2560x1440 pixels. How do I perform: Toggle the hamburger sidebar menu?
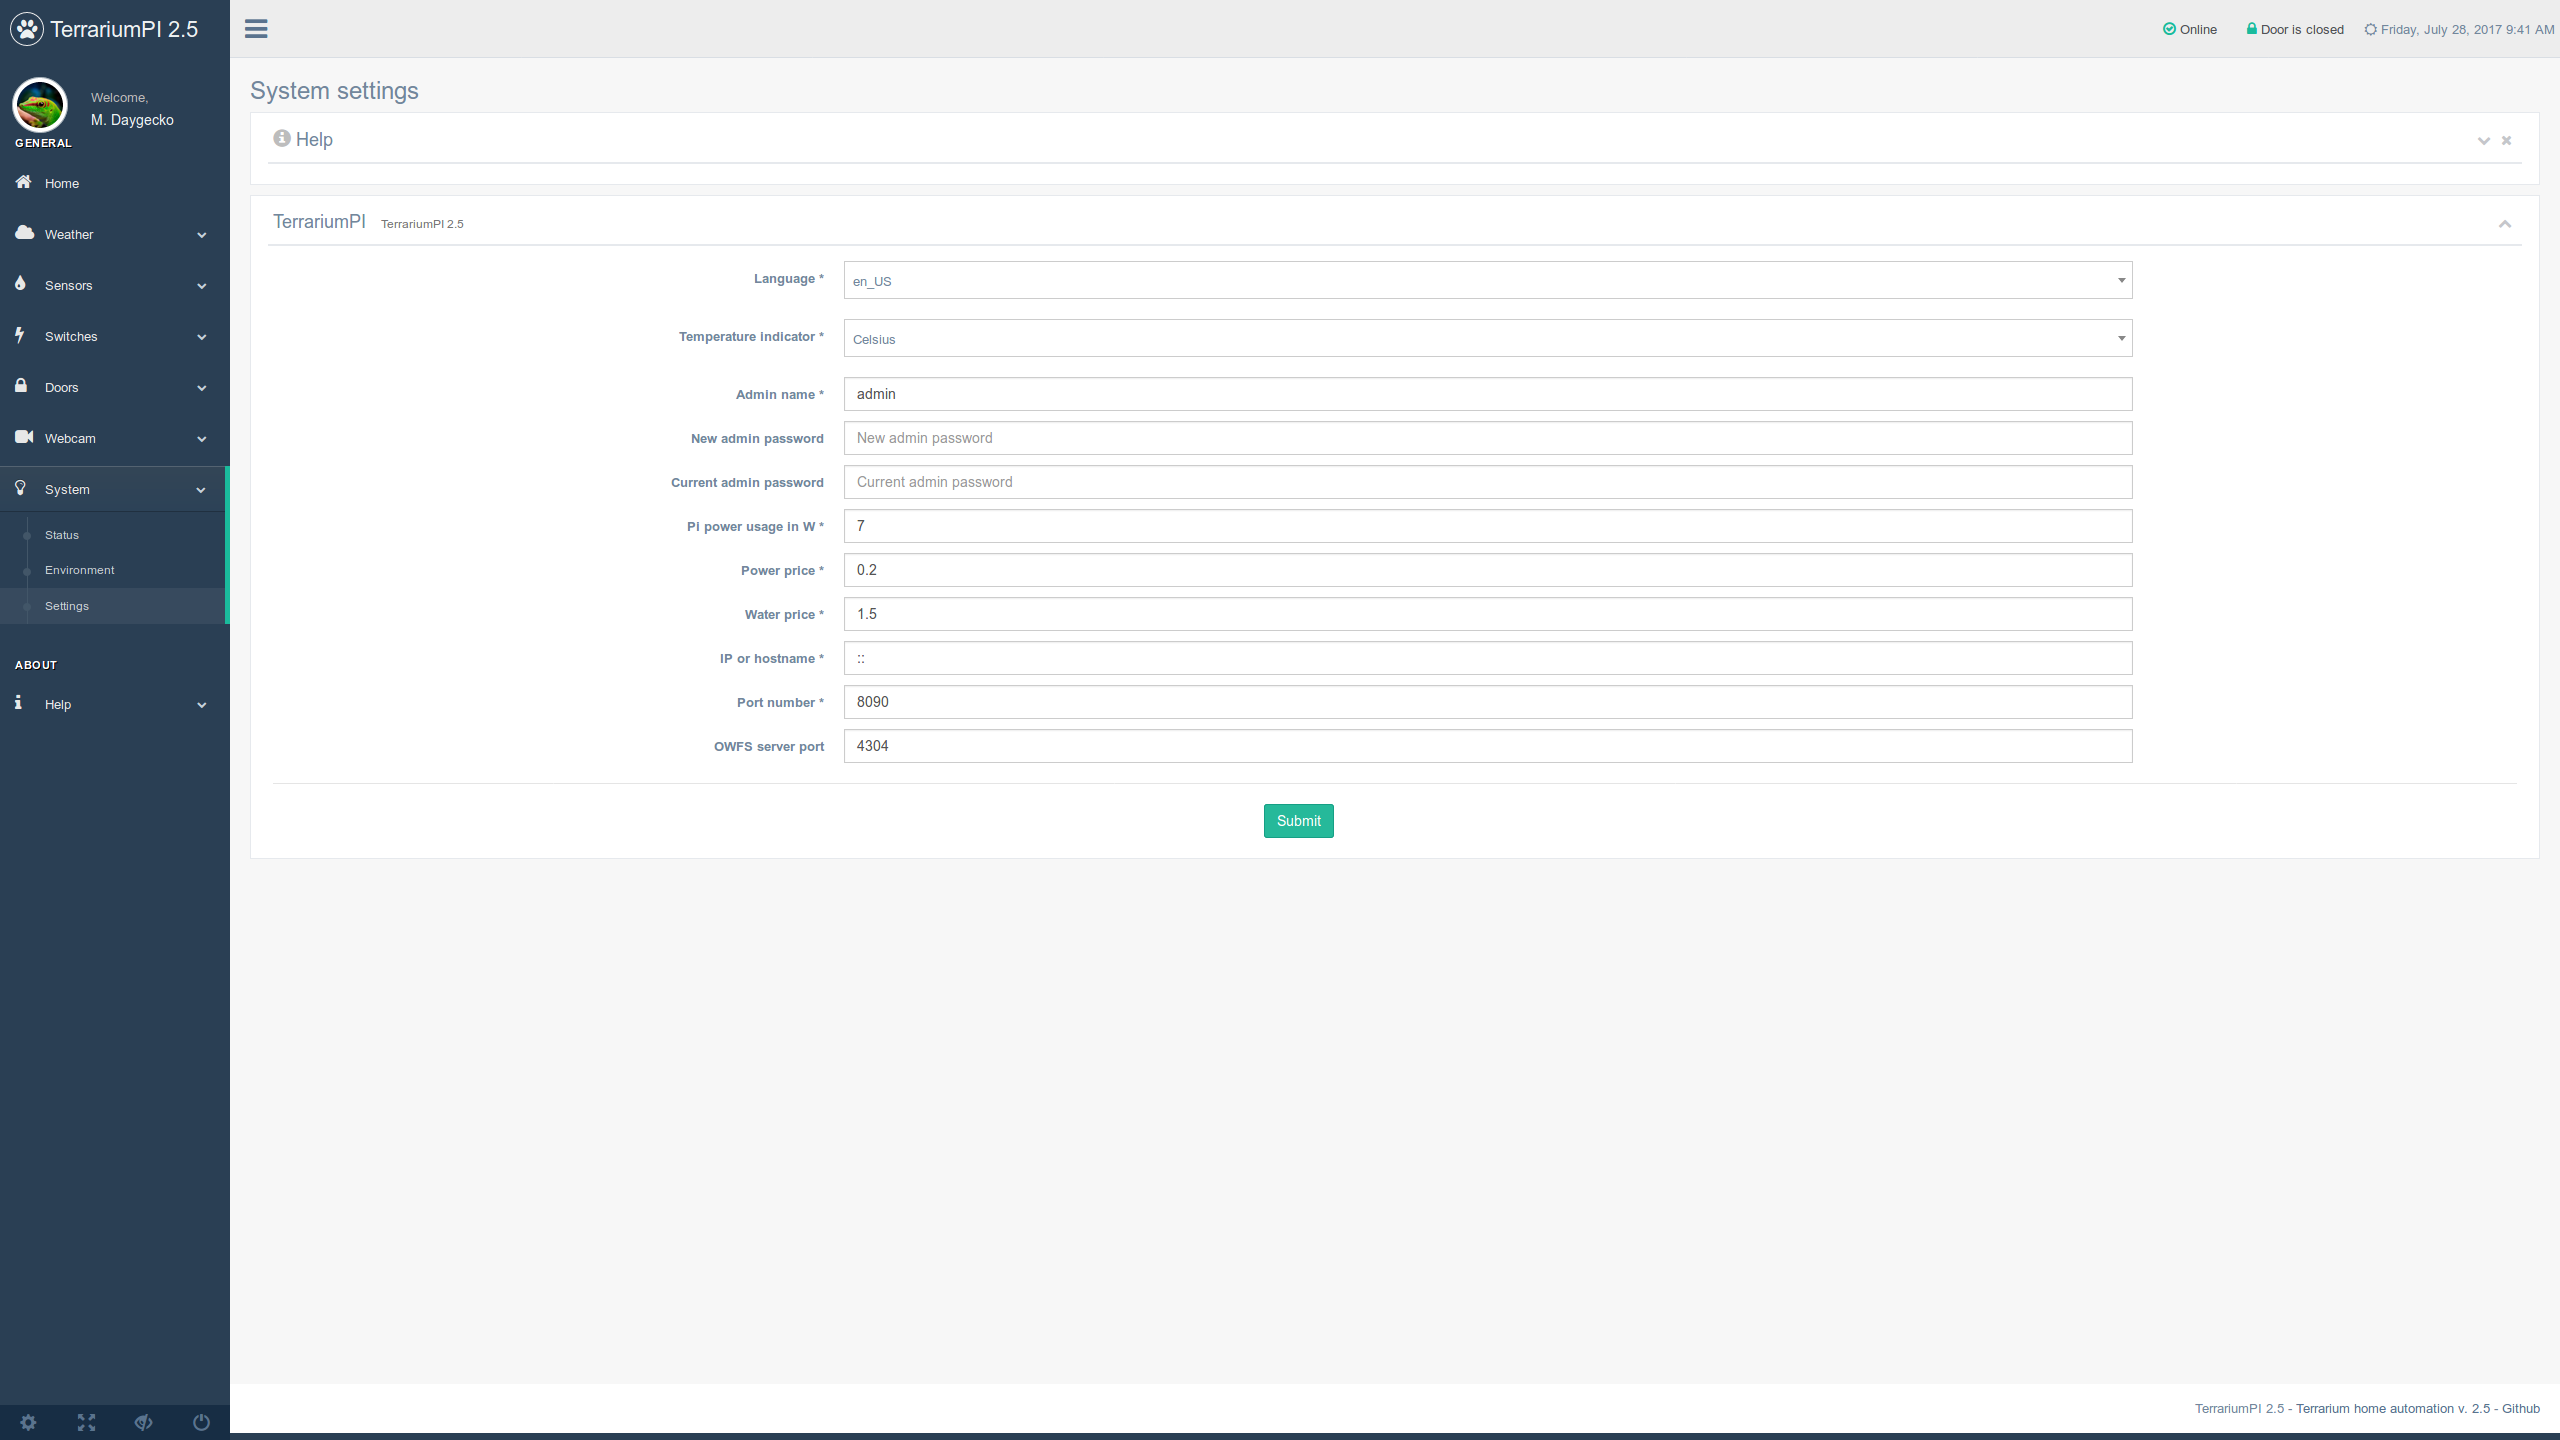pos(256,29)
